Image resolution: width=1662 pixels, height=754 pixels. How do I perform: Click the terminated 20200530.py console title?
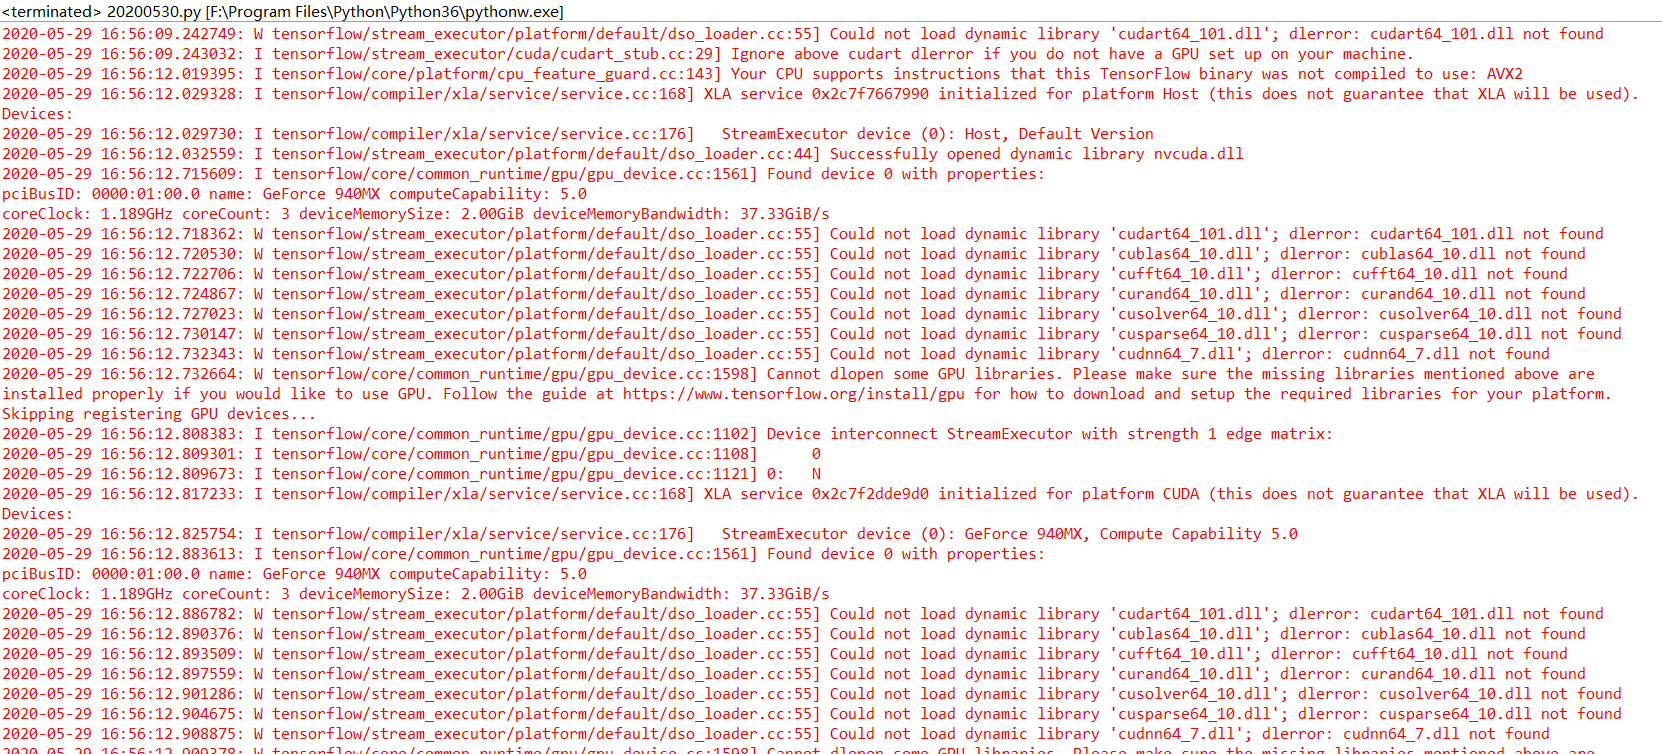(282, 12)
